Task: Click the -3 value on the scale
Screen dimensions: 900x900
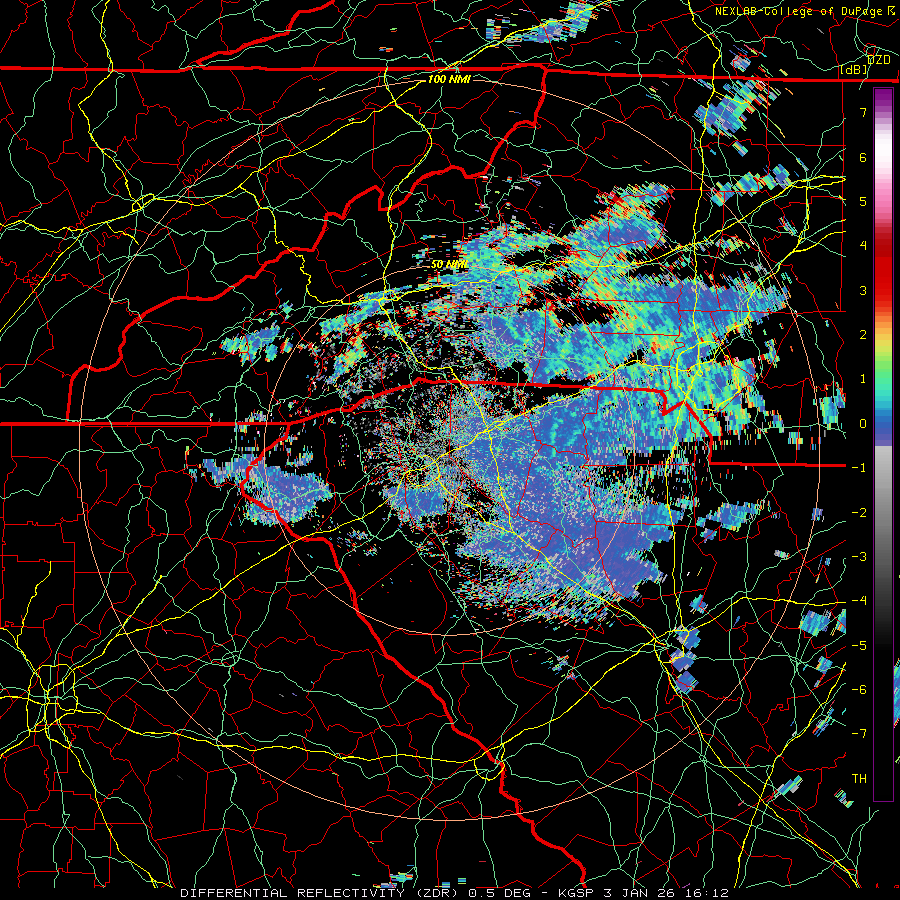Action: pos(859,557)
